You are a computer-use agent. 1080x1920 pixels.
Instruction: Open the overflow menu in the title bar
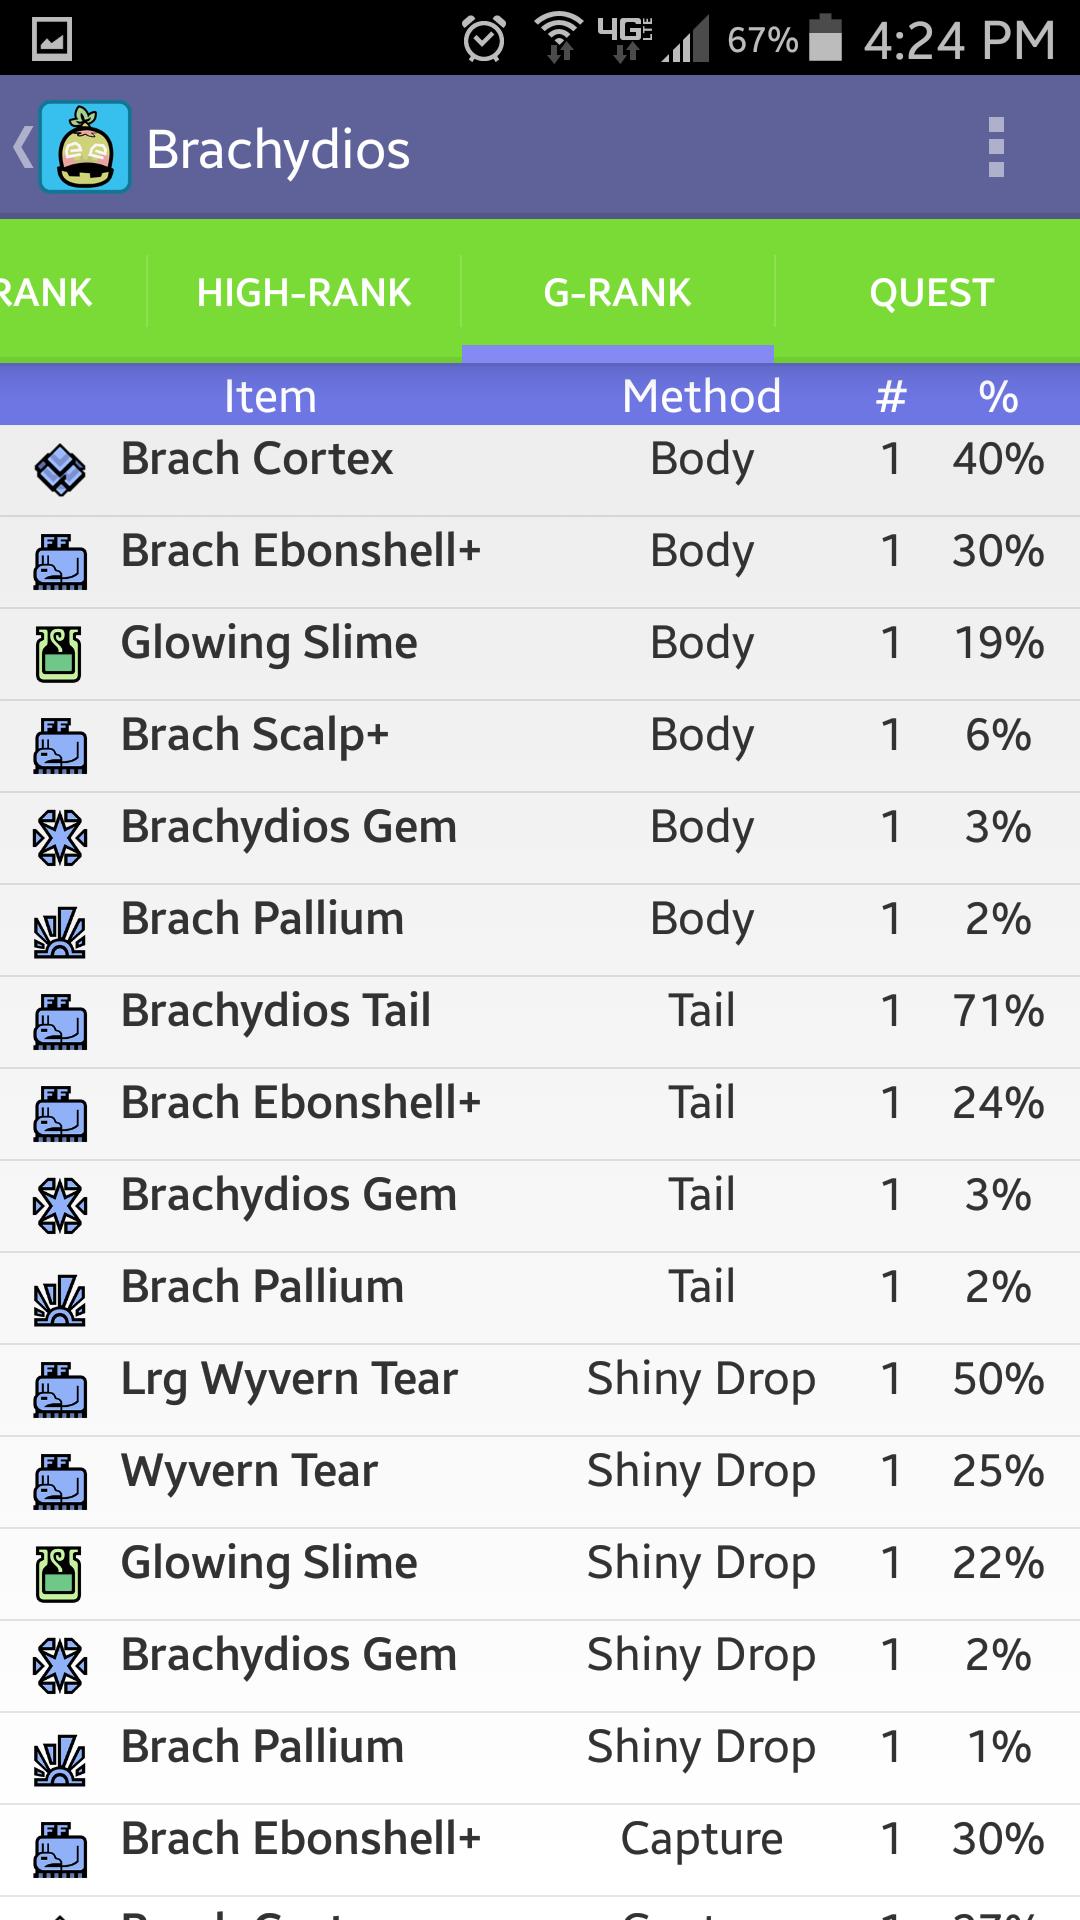pyautogui.click(x=996, y=148)
